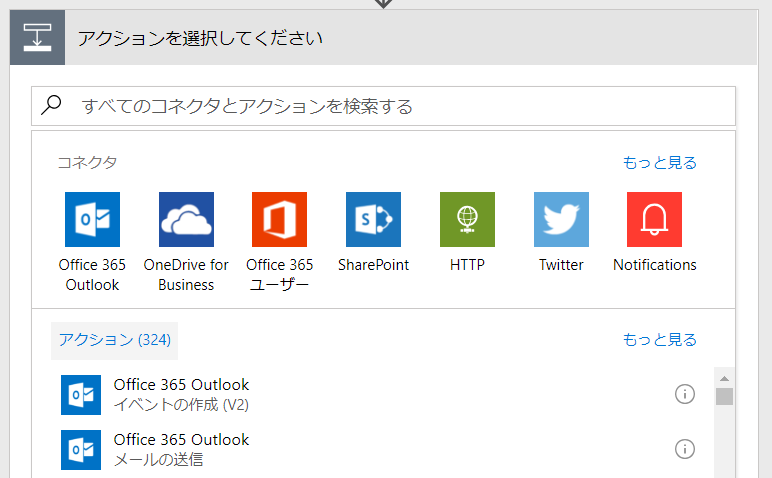Focus the connector and action search field
Viewport: 772px width, 478px height.
(384, 106)
